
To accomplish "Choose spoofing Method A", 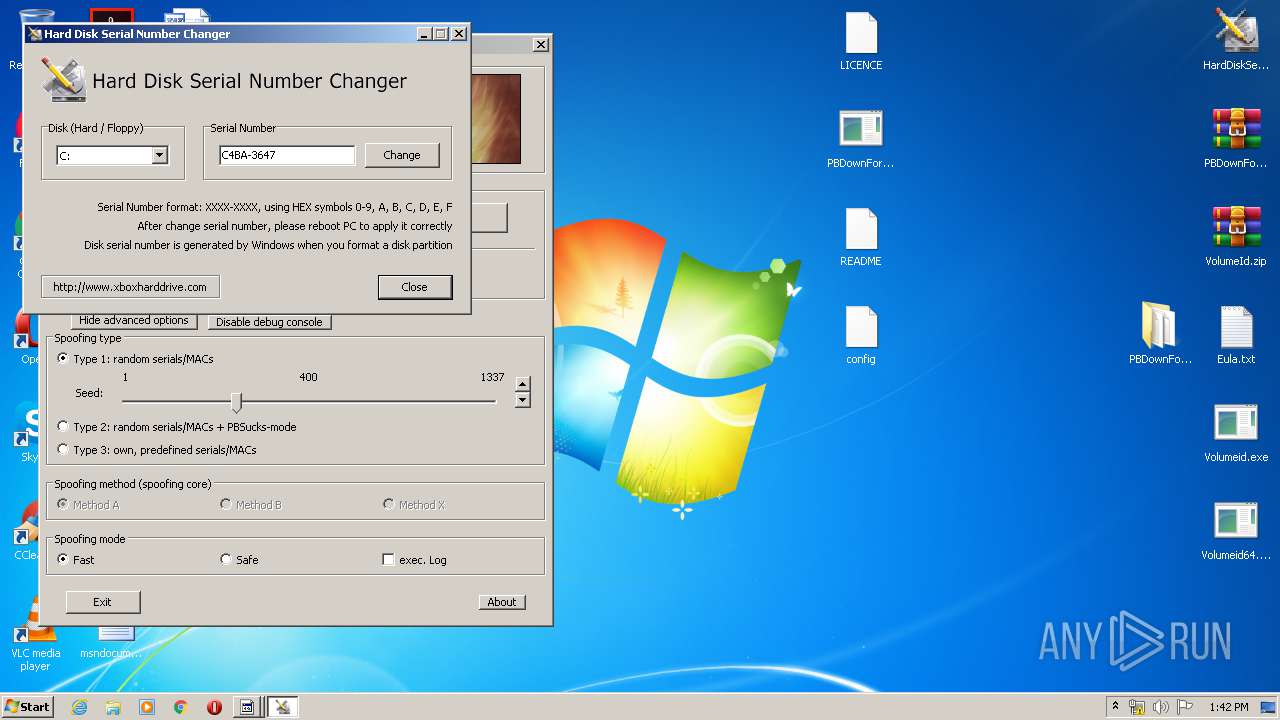I will 88,505.
